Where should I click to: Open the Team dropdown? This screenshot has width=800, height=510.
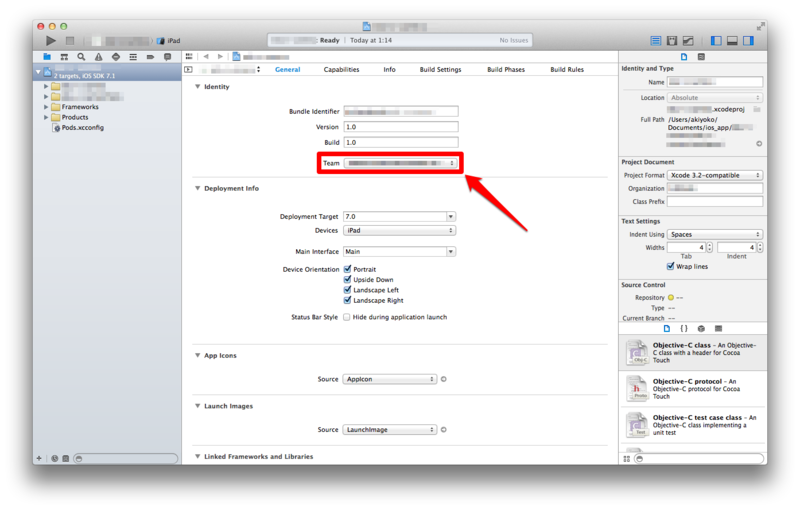pyautogui.click(x=401, y=163)
